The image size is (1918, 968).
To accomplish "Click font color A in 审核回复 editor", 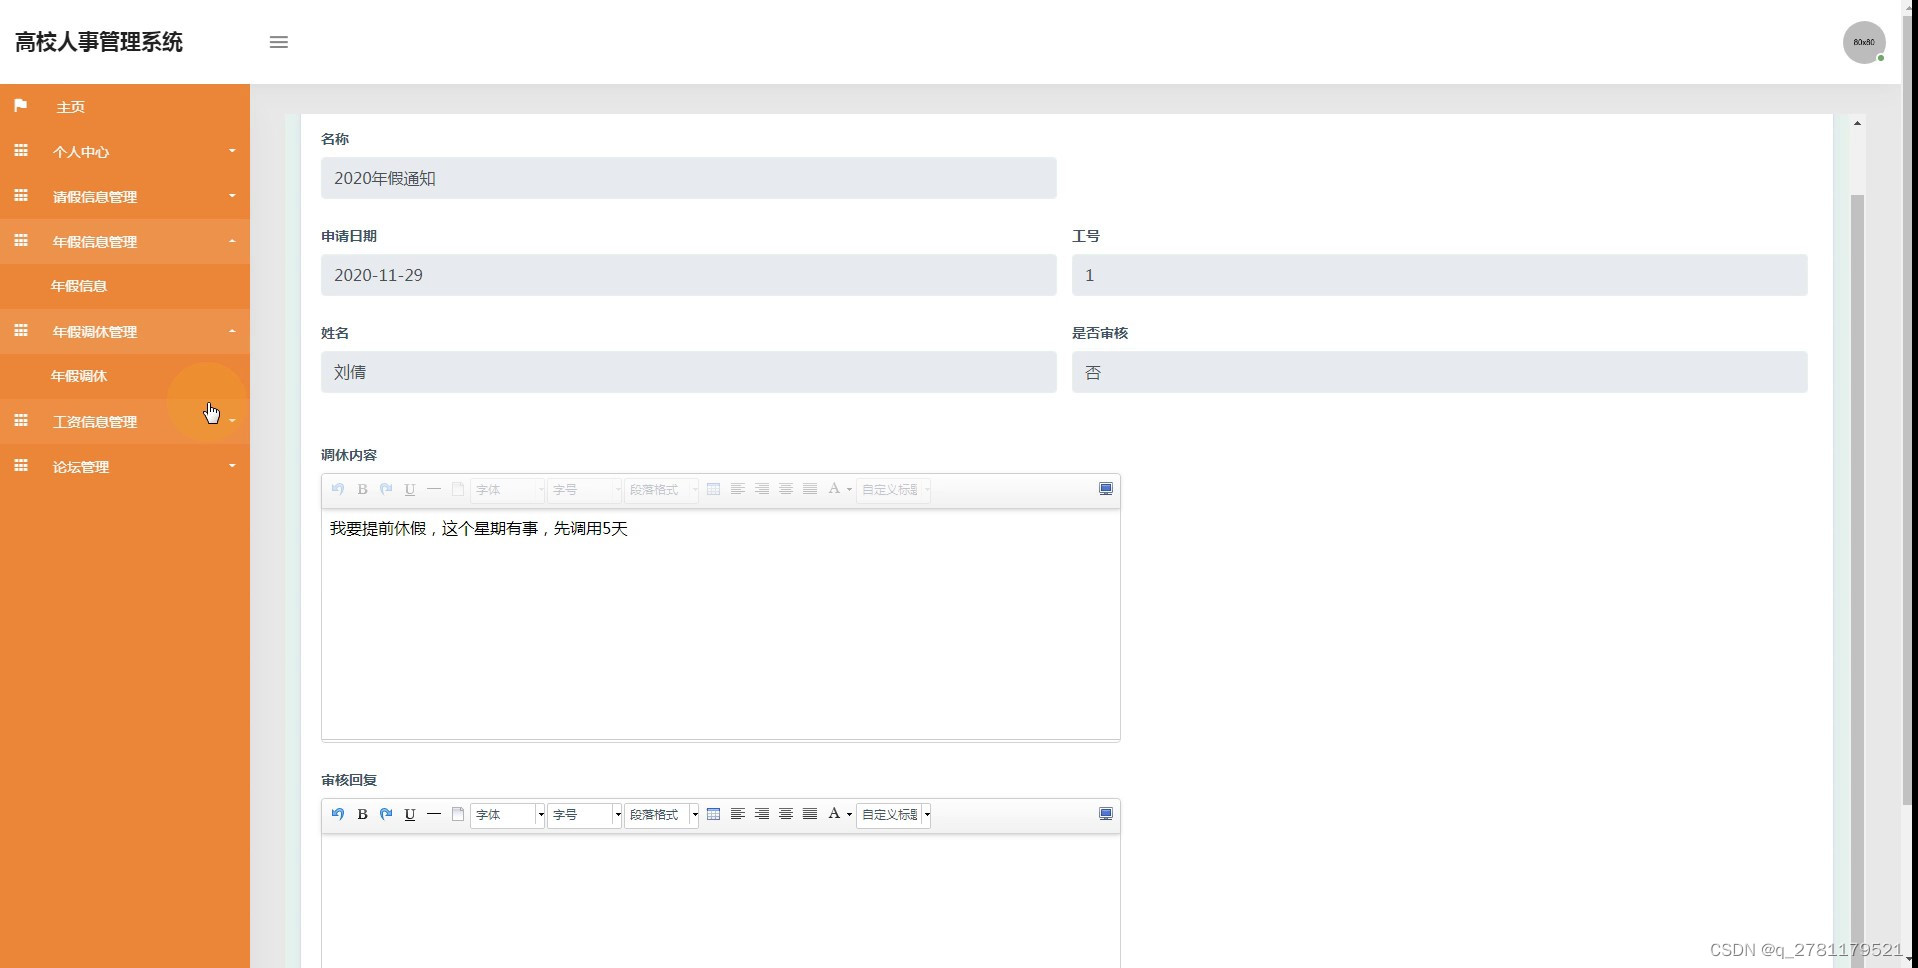I will coord(834,814).
